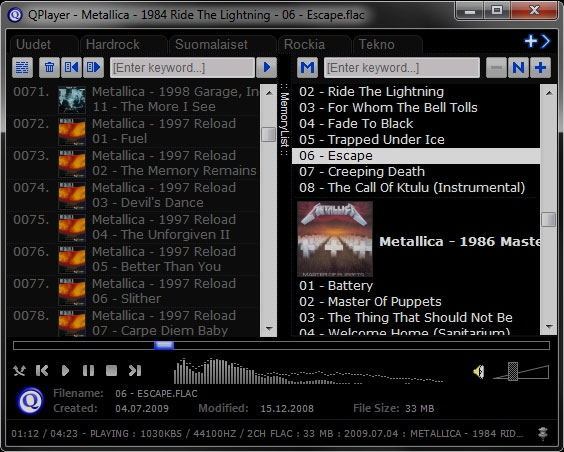
Task: Click the Play button
Action: click(x=65, y=370)
